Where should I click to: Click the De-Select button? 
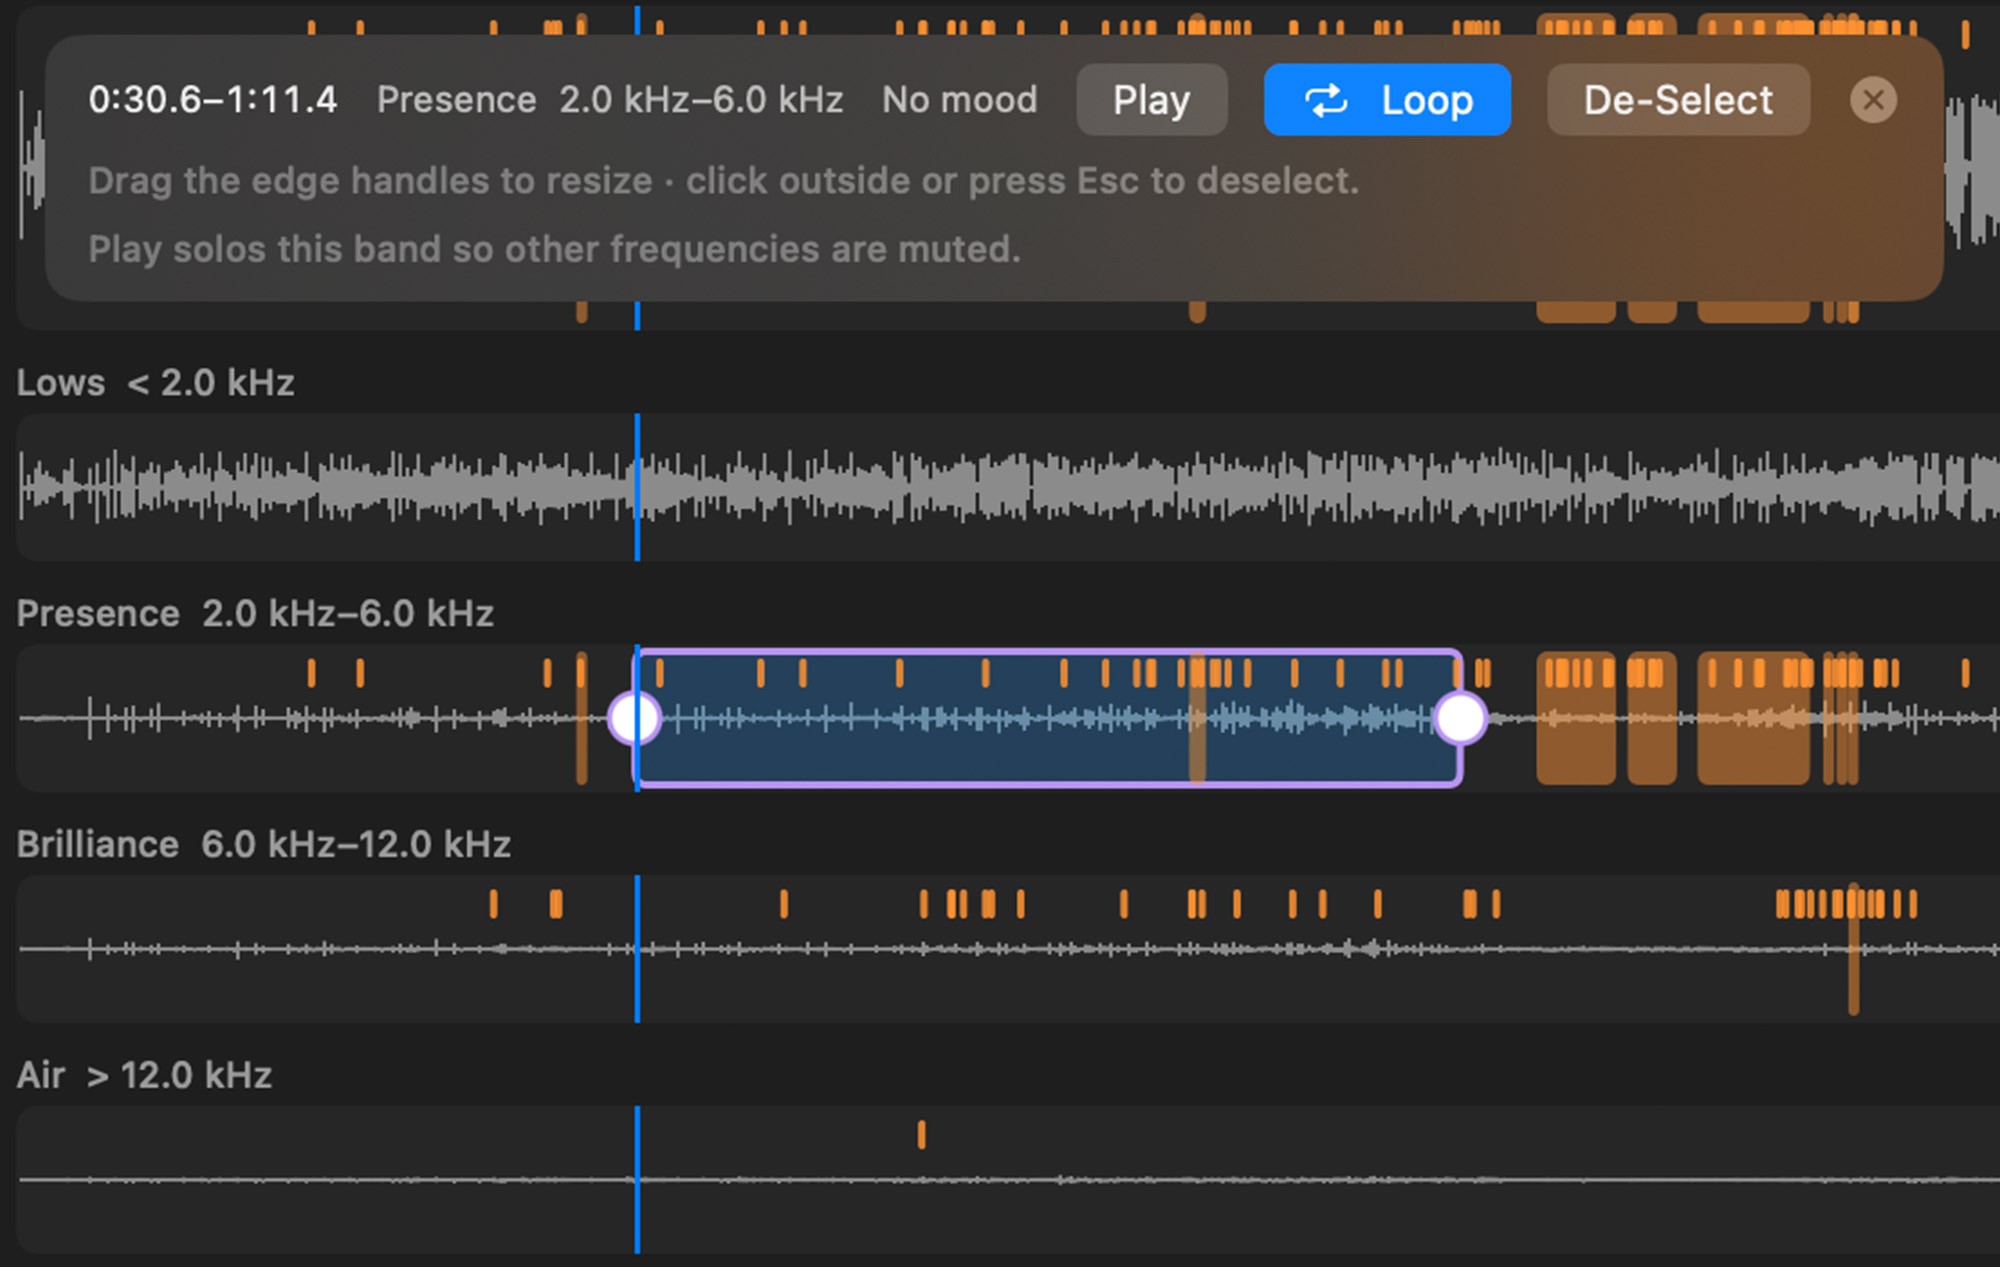(x=1678, y=100)
